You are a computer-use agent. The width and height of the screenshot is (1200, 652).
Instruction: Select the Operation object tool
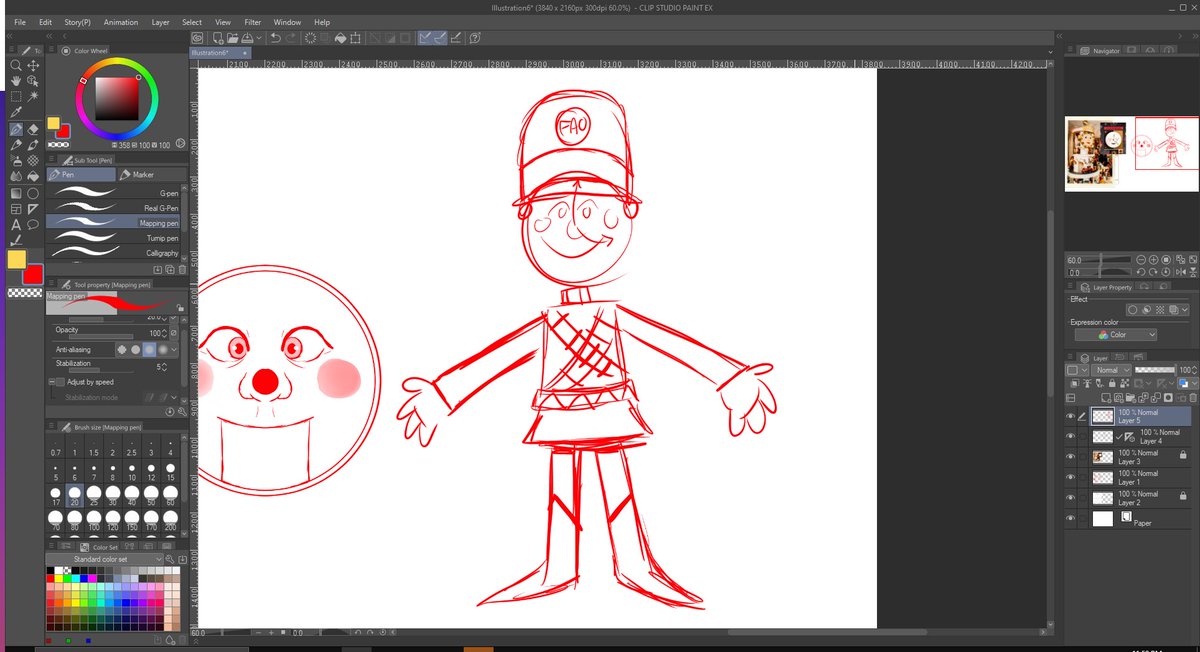(33, 81)
